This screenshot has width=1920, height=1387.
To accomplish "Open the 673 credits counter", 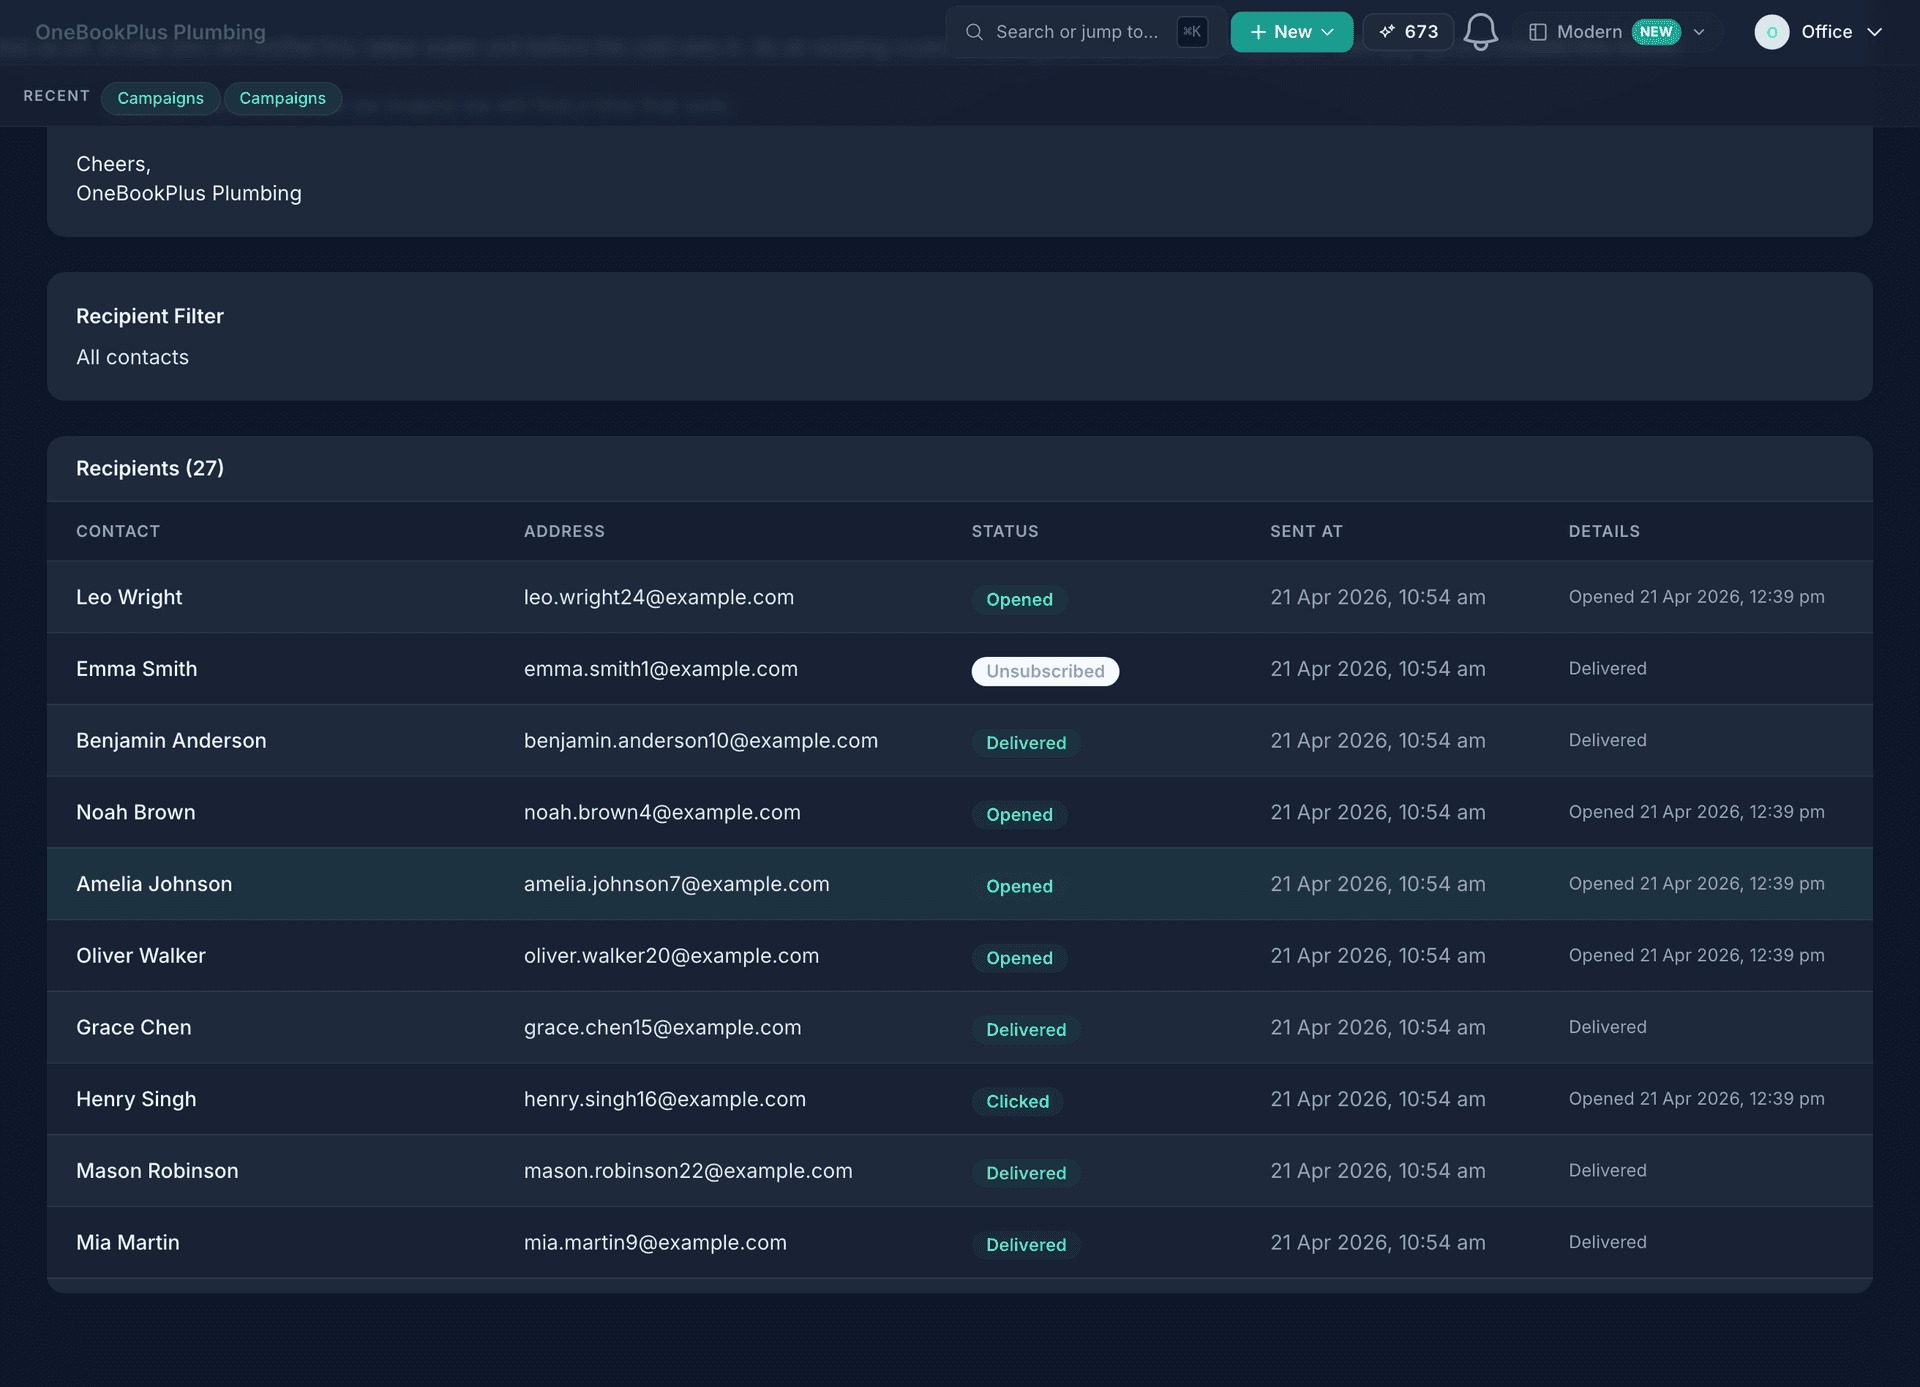I will [1408, 32].
